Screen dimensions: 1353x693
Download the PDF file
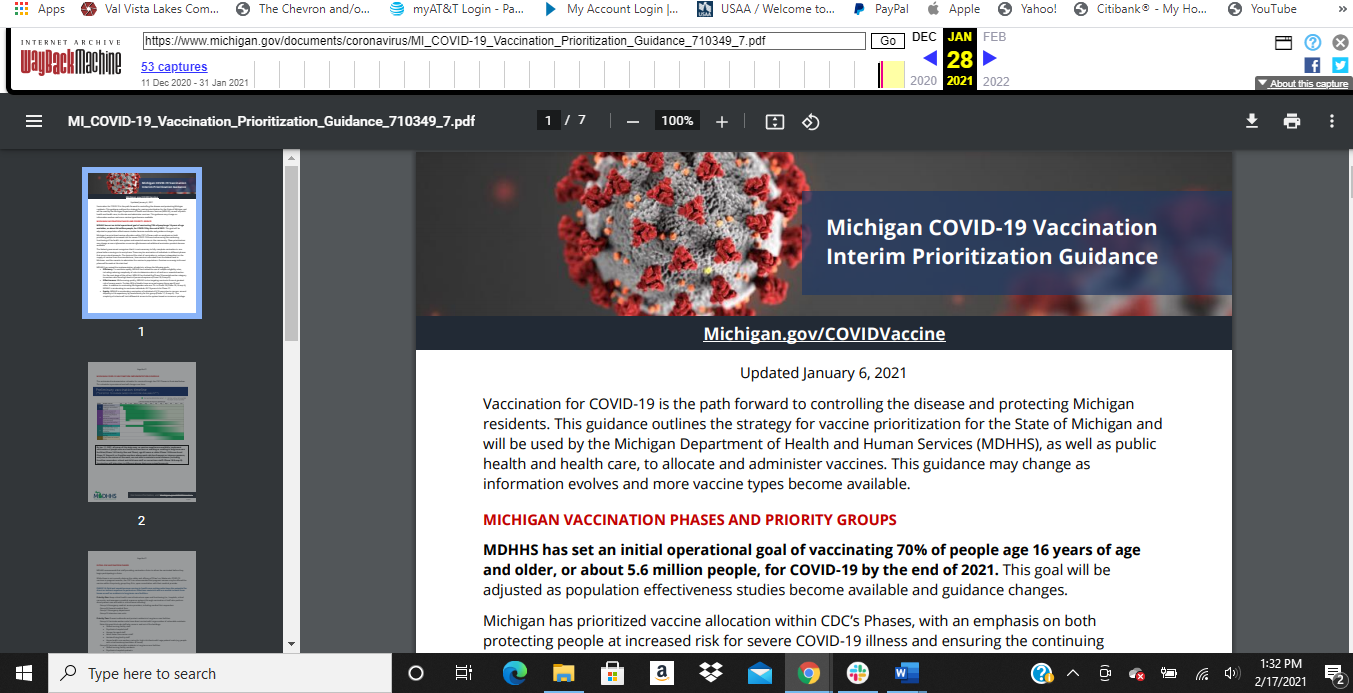pos(1251,121)
